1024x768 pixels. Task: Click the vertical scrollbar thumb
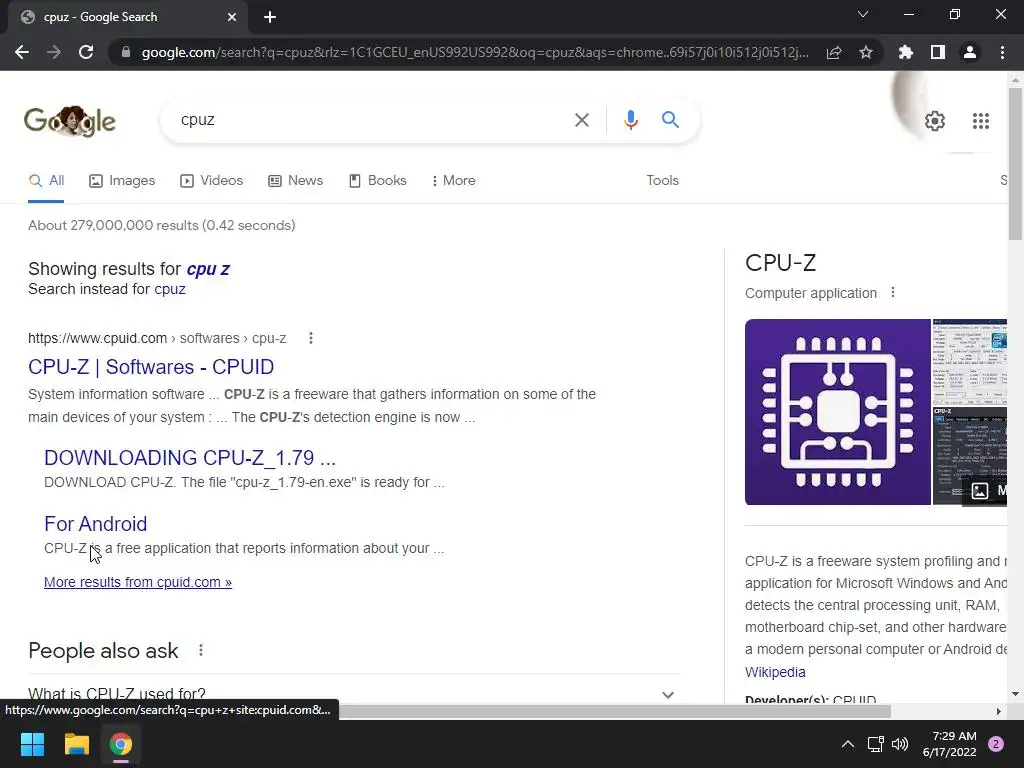click(x=1015, y=163)
